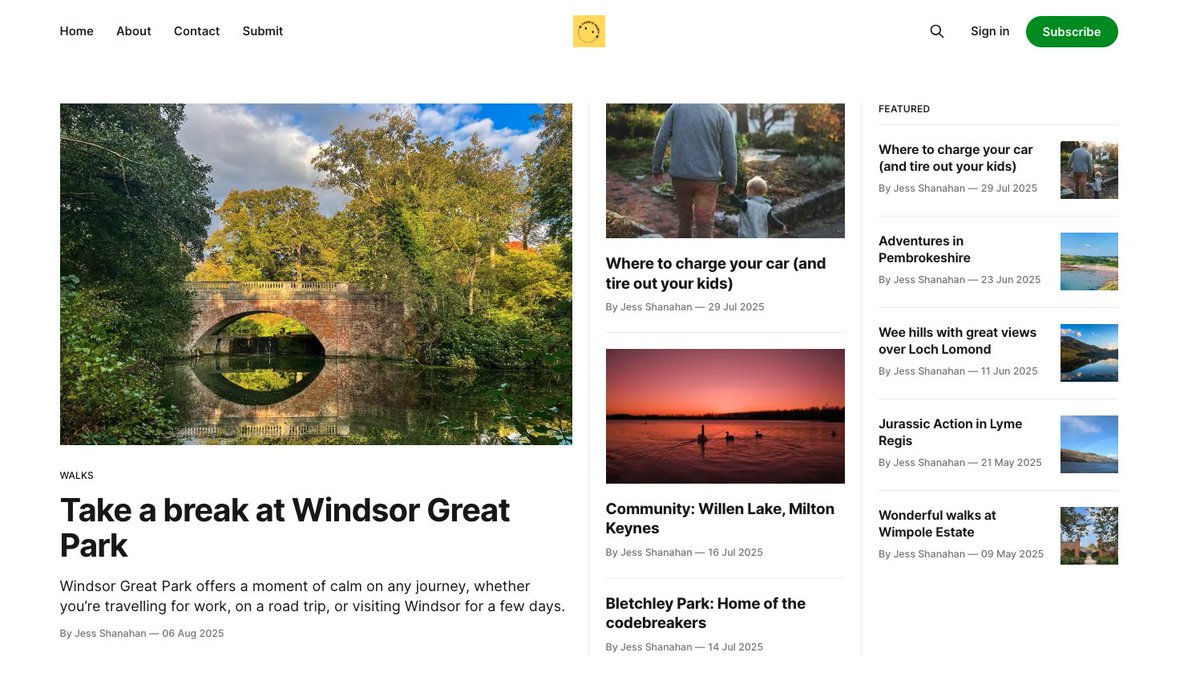Click the yellow smiley site logo

(589, 31)
